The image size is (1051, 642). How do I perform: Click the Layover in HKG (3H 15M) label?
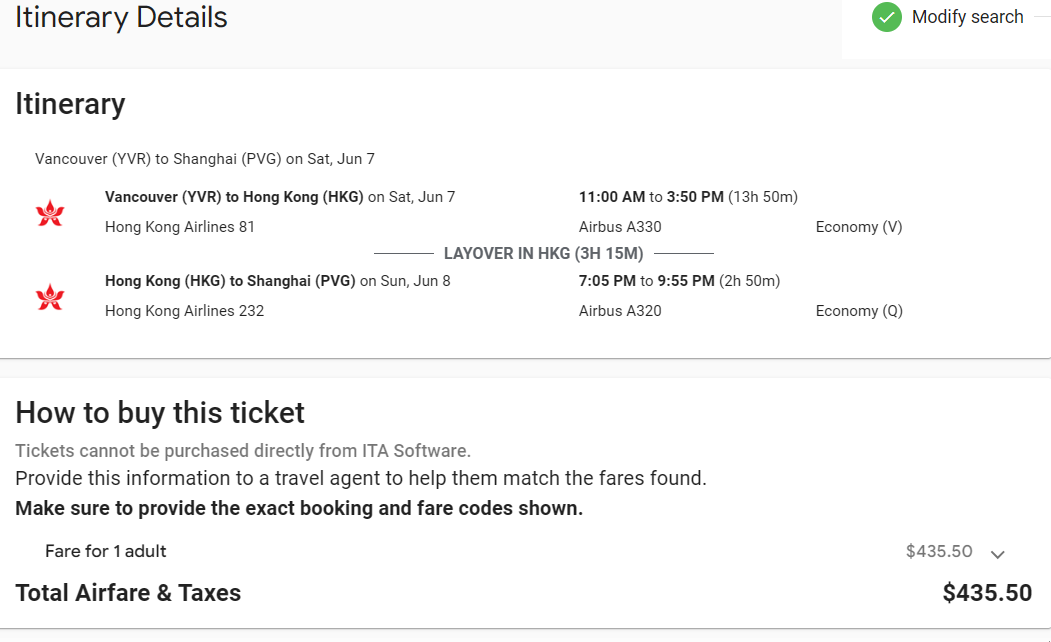pos(543,254)
